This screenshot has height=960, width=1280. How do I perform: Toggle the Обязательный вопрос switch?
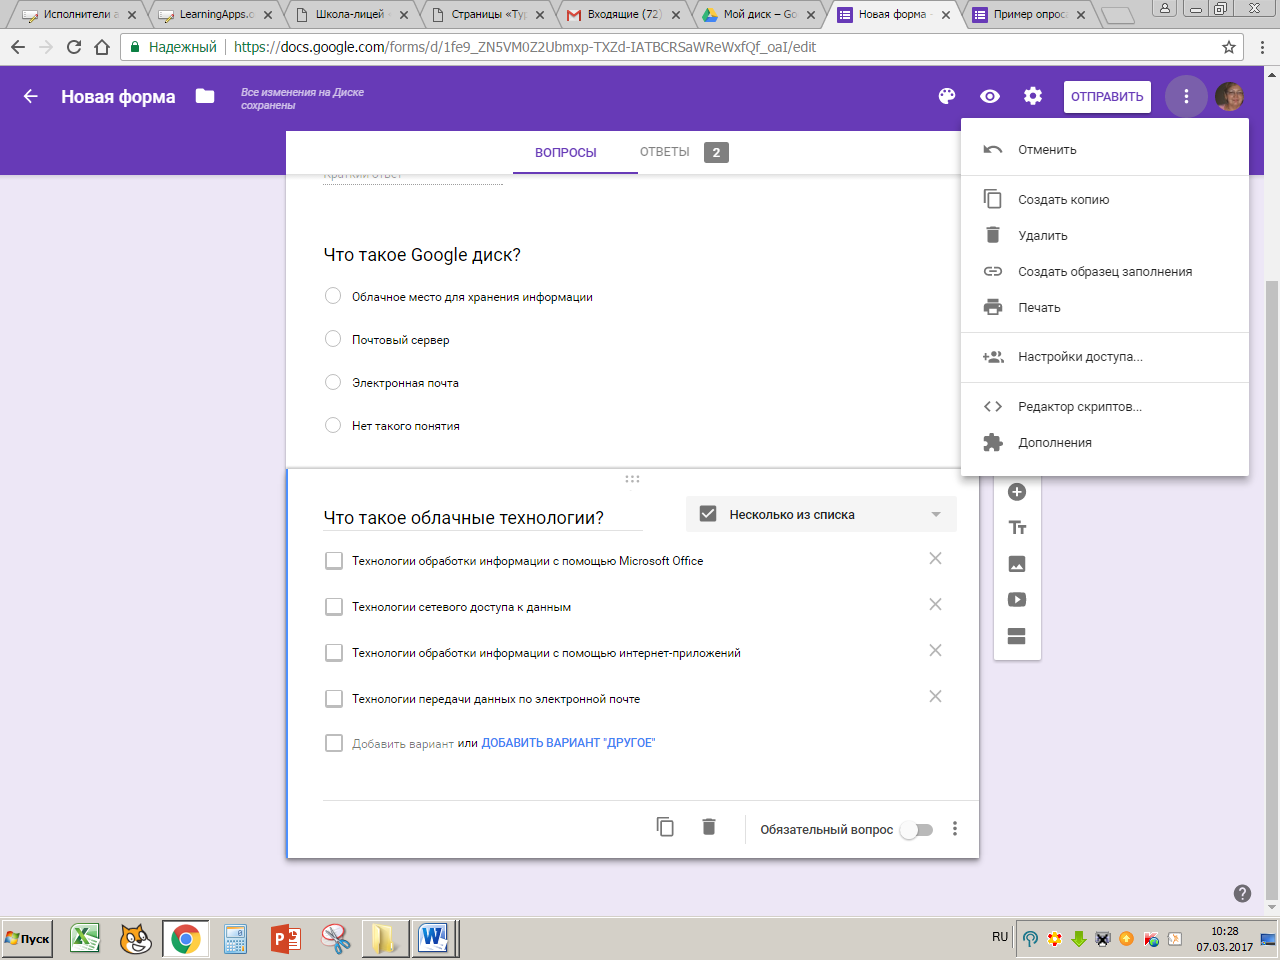916,830
